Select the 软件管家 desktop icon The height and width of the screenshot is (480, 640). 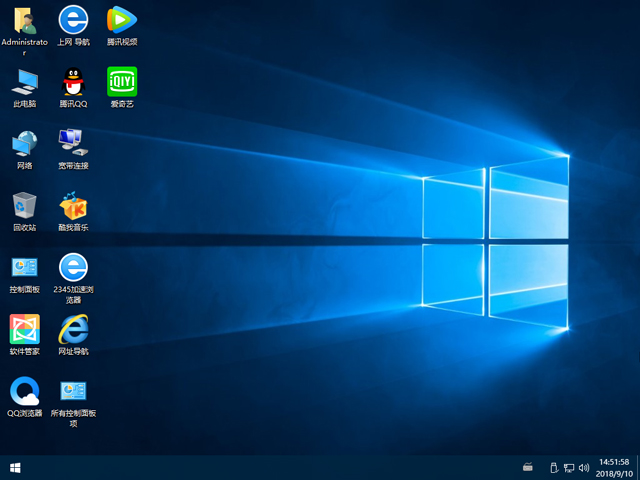(24, 329)
